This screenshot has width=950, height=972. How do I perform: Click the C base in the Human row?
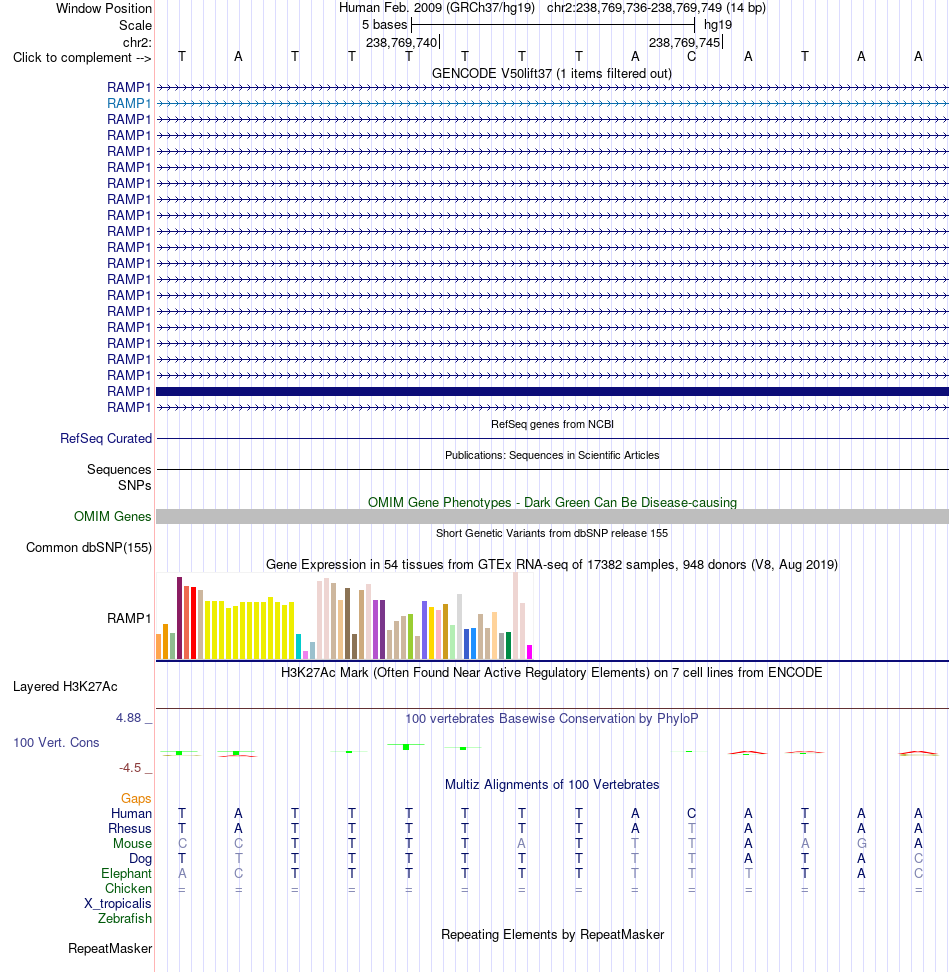tap(692, 813)
